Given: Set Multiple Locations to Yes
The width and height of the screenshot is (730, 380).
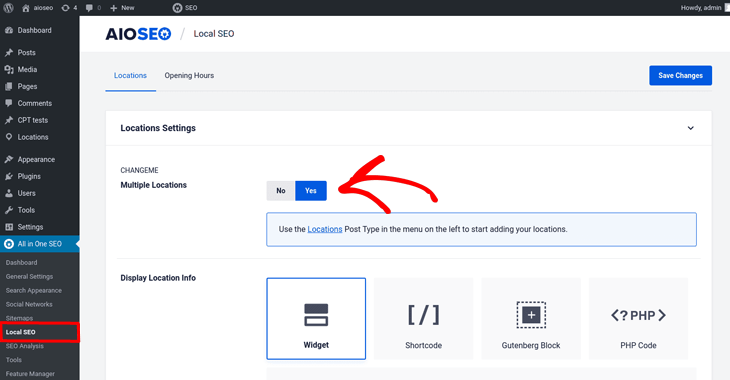Looking at the screenshot, I should coord(311,191).
